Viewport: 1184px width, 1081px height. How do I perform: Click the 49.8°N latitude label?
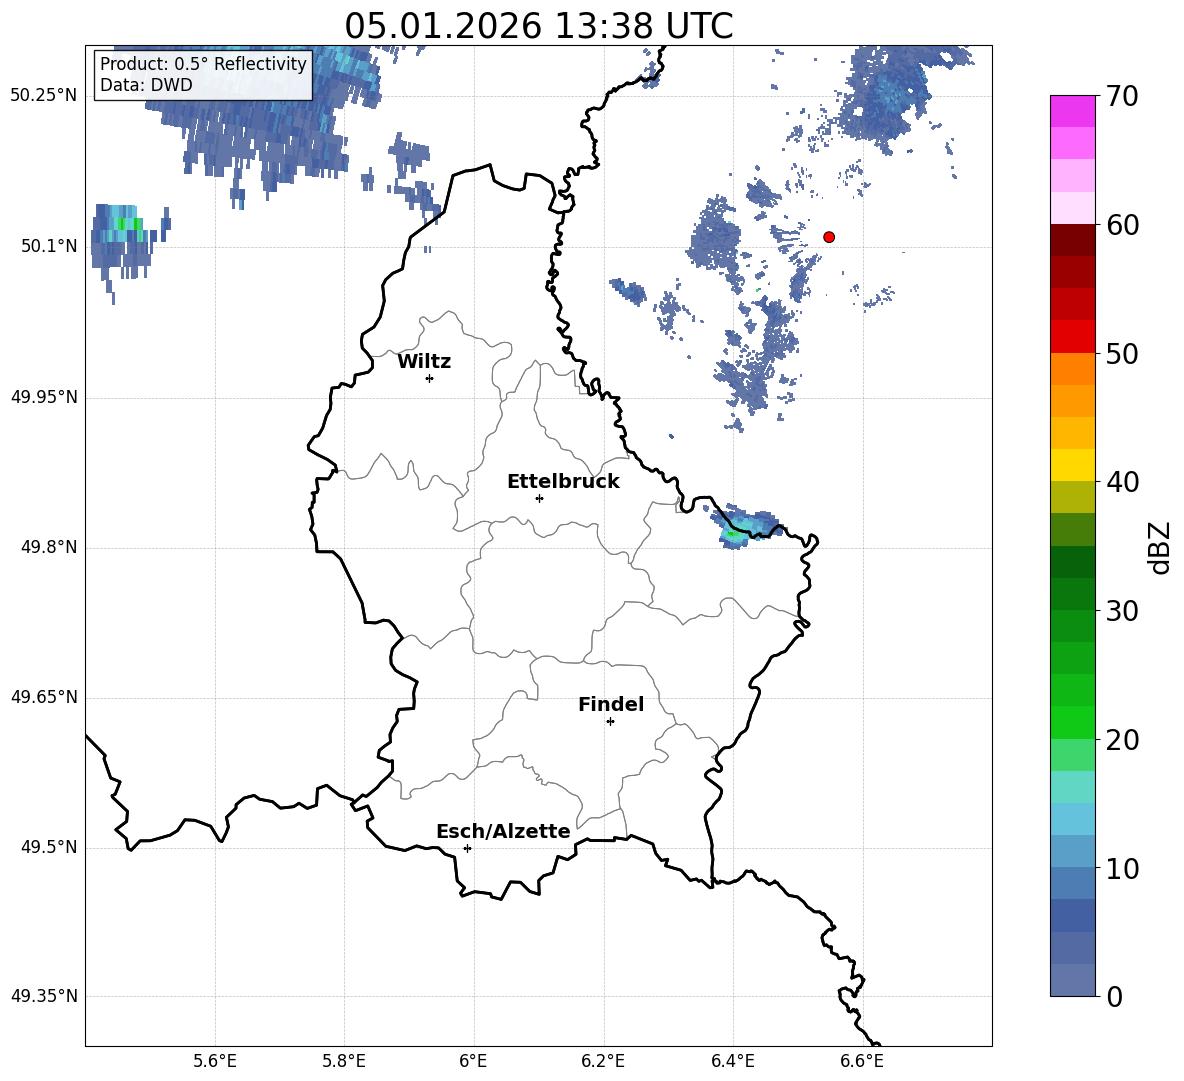pos(49,547)
